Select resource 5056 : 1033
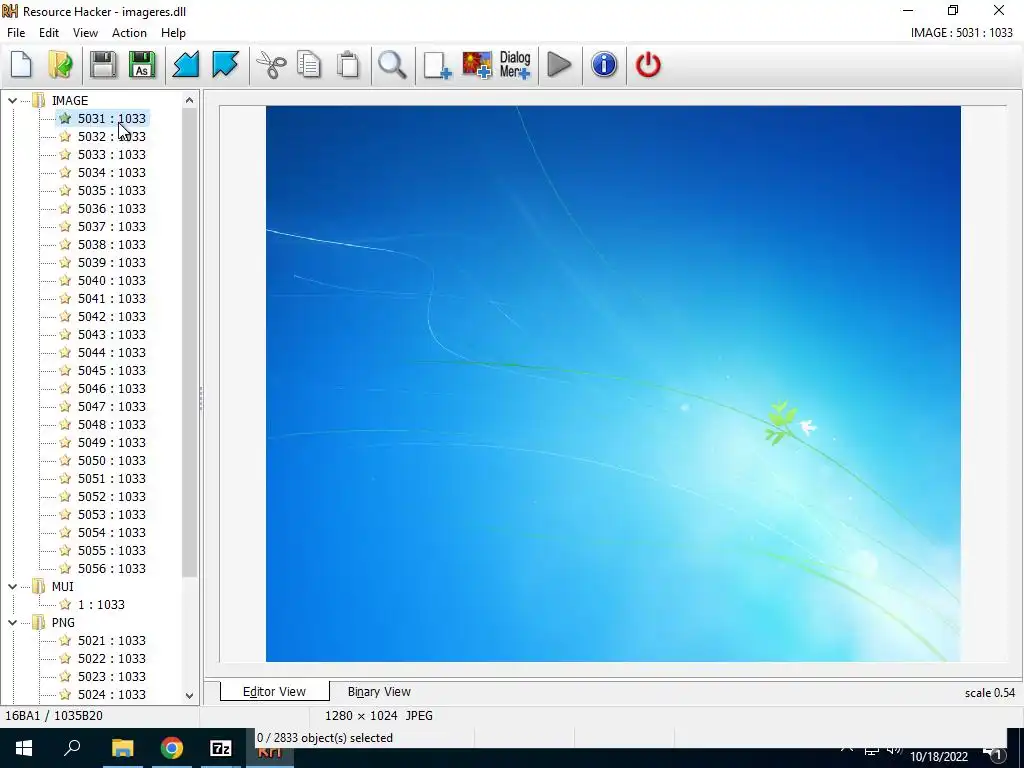The image size is (1024, 768). pyautogui.click(x=112, y=569)
